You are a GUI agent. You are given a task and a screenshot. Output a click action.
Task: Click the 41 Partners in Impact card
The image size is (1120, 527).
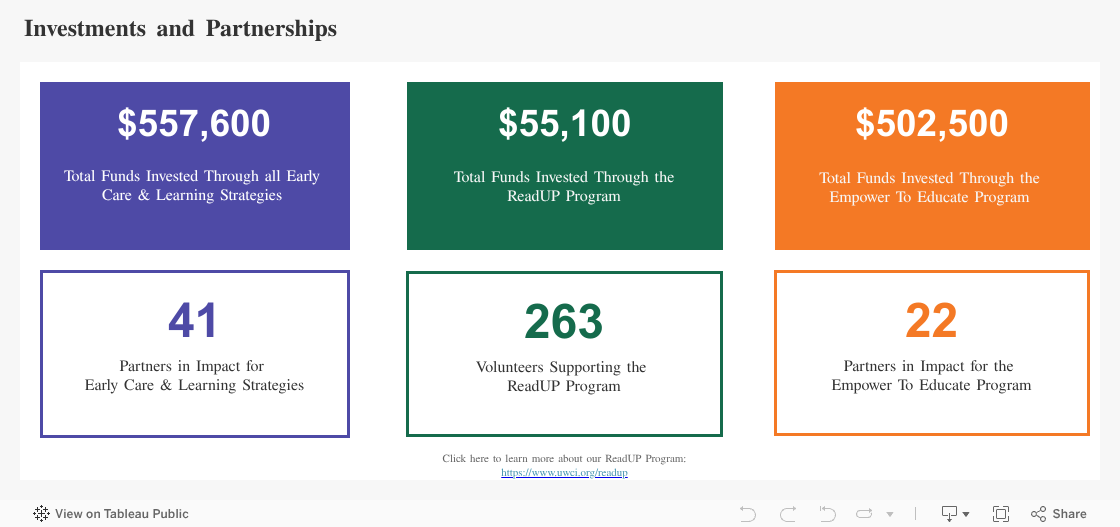(194, 353)
